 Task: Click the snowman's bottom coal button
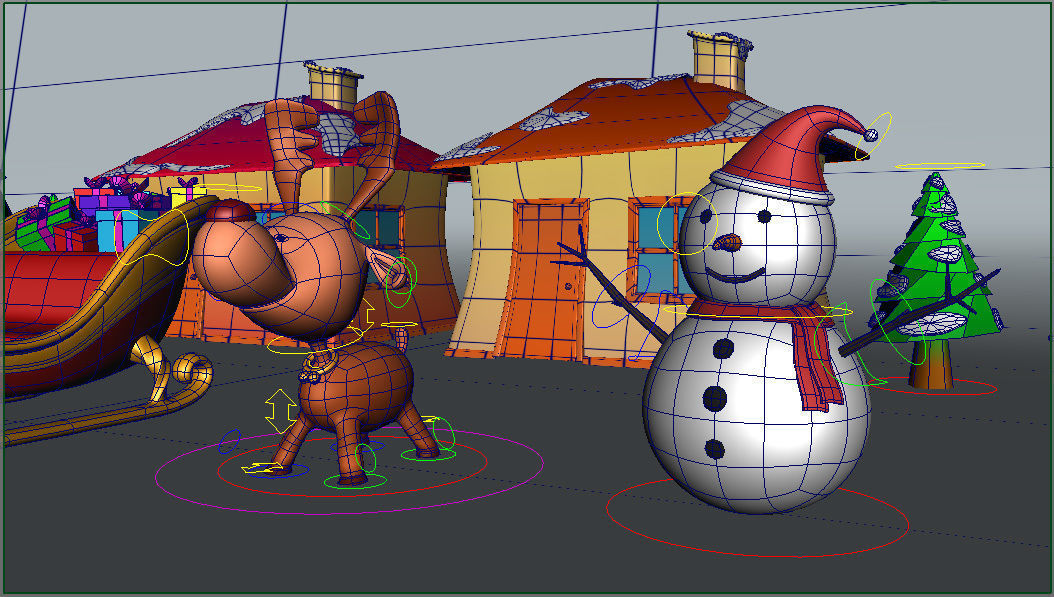point(715,448)
